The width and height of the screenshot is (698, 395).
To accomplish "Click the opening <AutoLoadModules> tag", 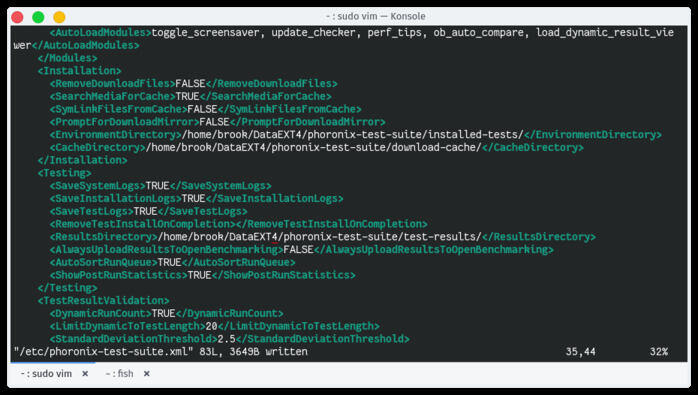I will [x=101, y=33].
